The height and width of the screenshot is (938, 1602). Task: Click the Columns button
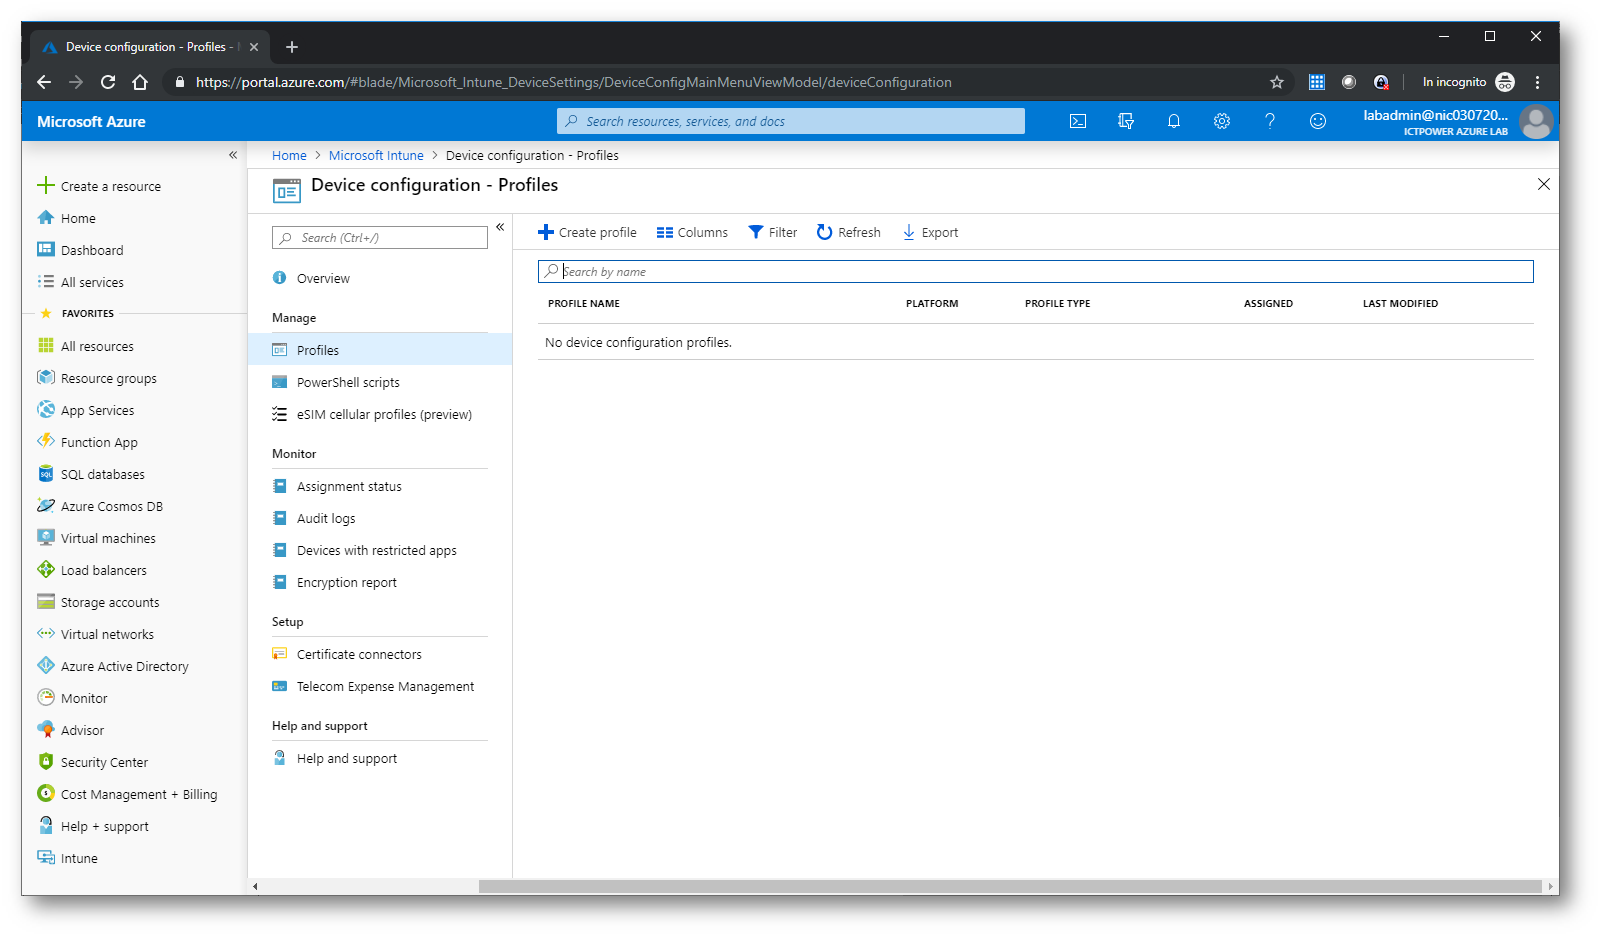point(692,232)
